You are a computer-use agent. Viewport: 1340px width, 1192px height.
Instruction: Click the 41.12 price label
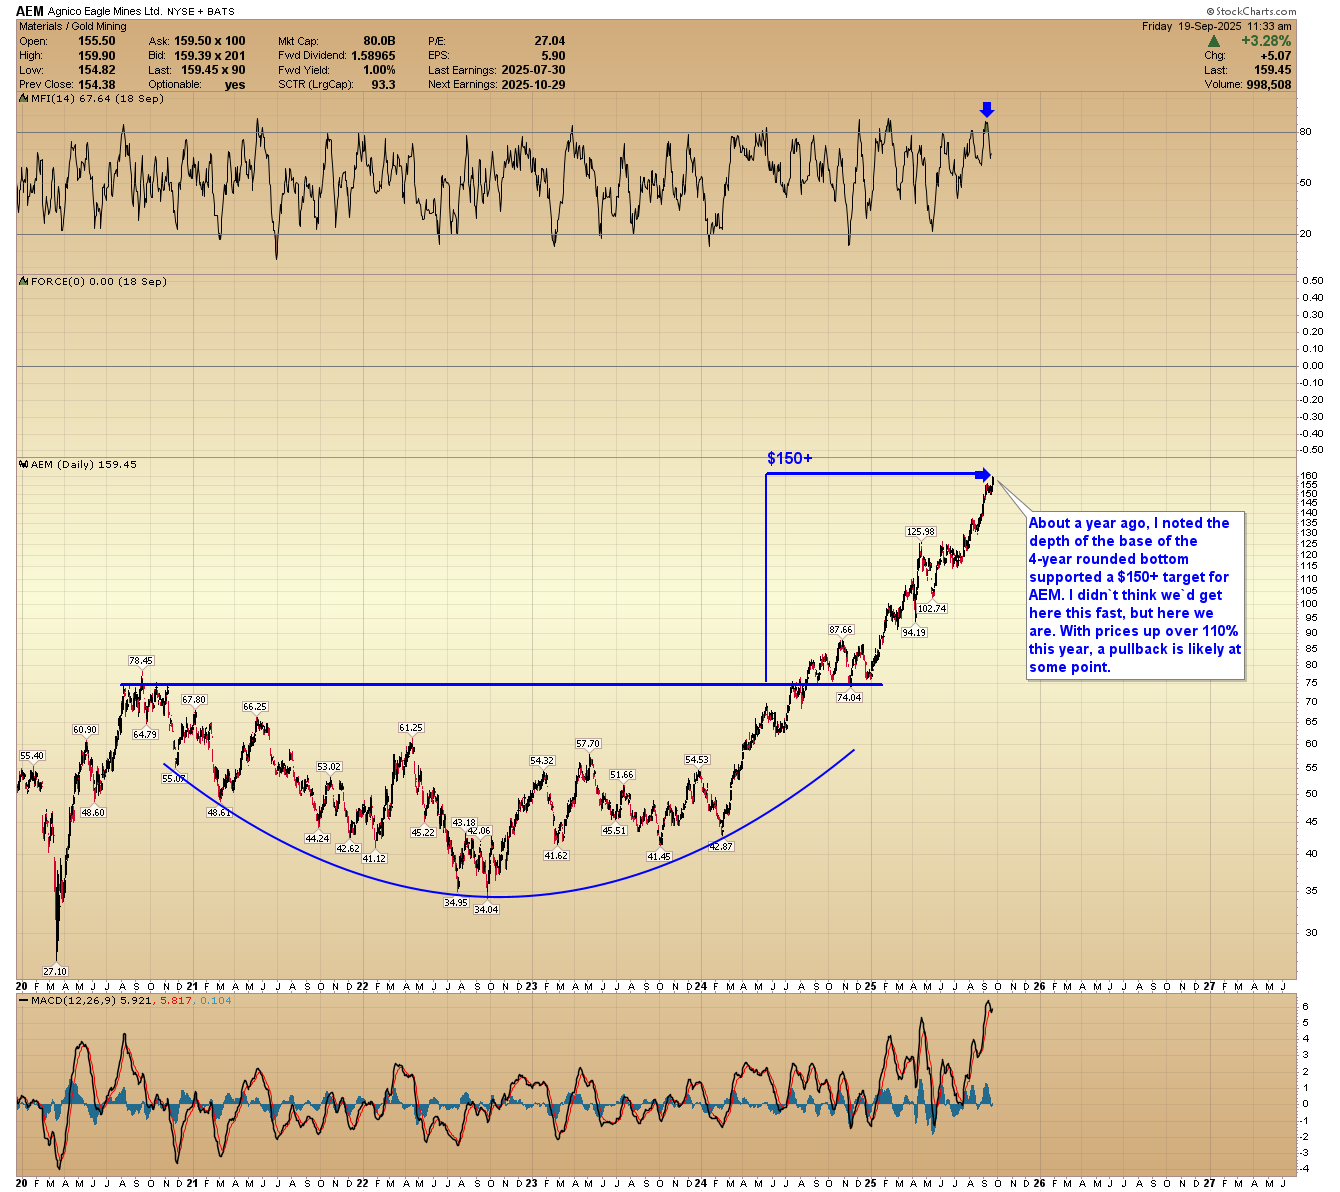374,859
